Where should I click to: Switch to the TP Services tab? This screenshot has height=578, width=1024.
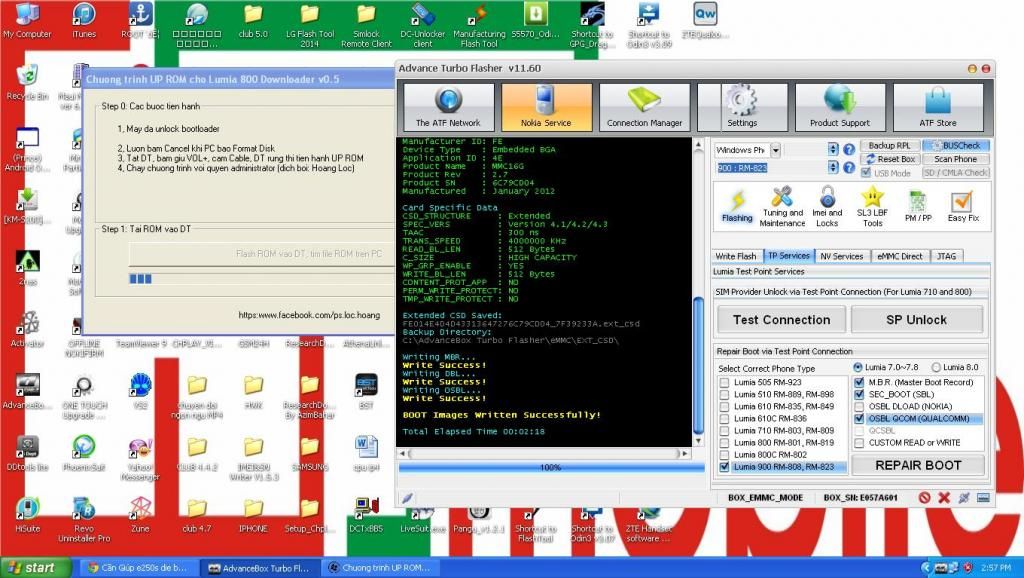tap(788, 255)
